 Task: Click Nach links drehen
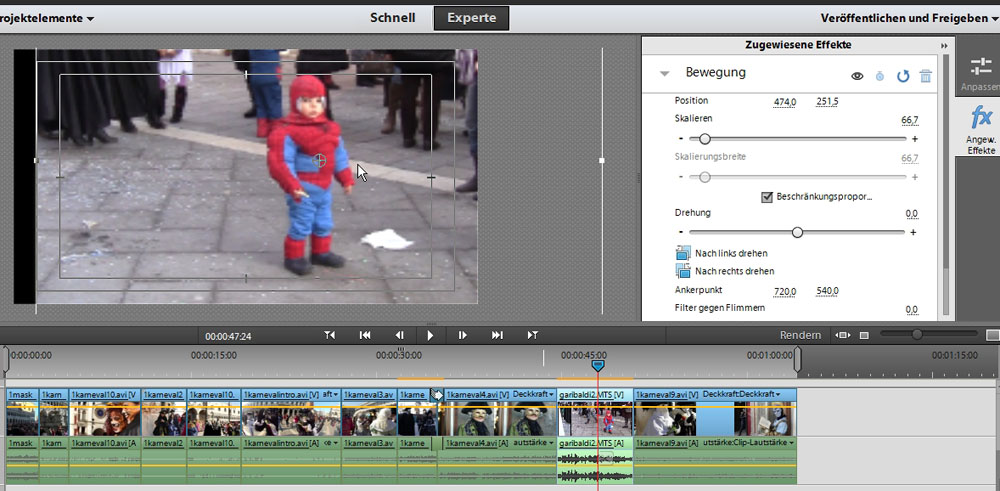pyautogui.click(x=721, y=253)
